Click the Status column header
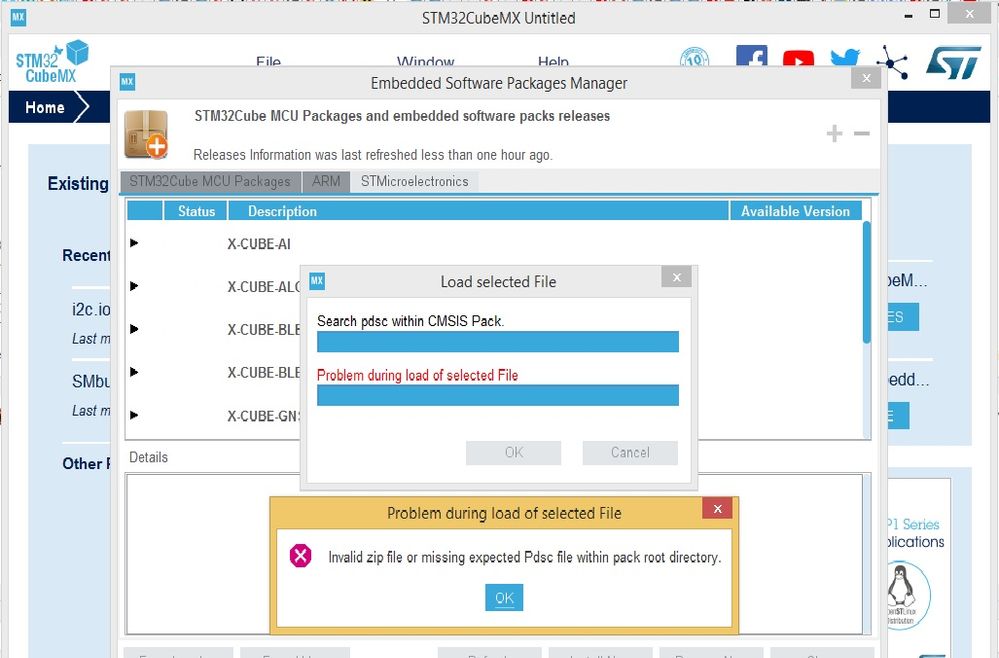999x658 pixels. [x=196, y=211]
